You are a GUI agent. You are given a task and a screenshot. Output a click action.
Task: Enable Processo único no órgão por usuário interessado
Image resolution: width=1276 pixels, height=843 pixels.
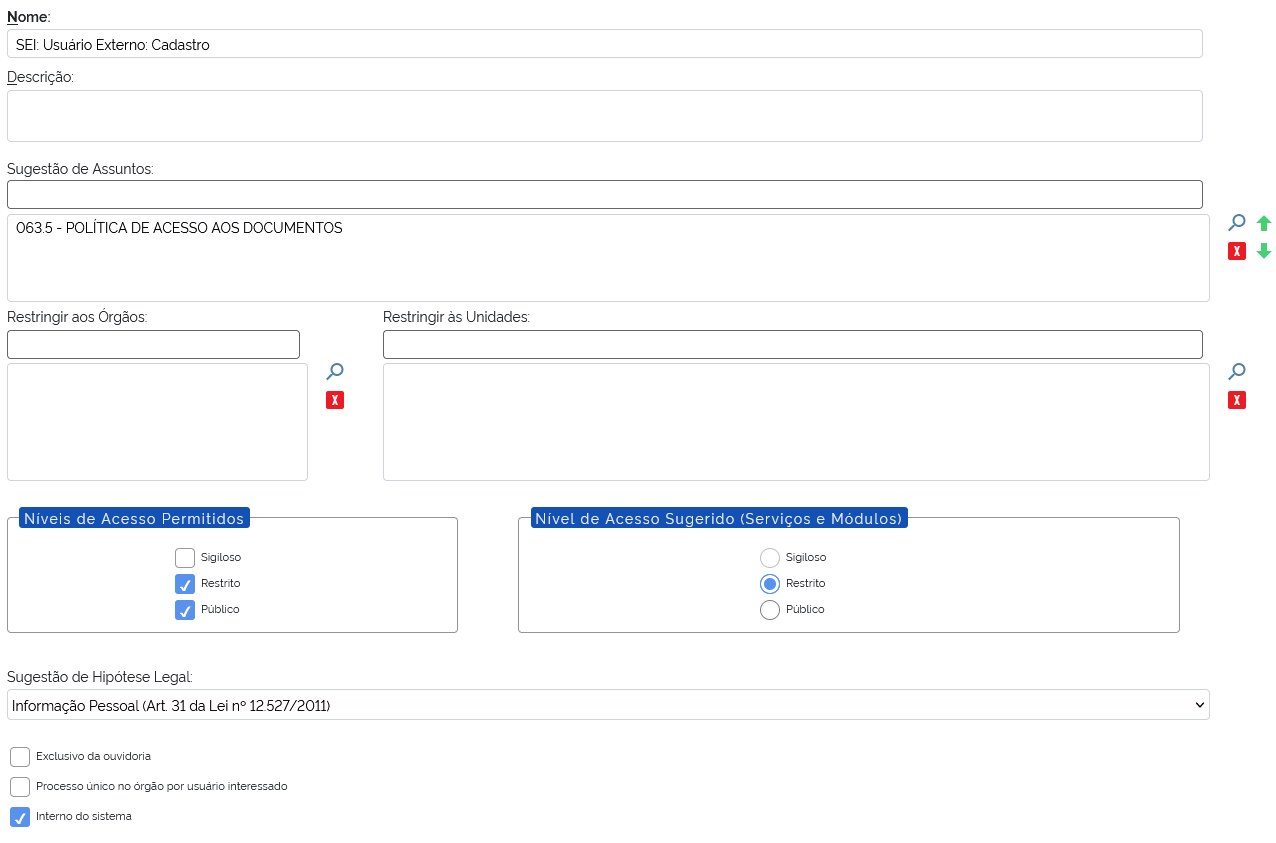click(x=19, y=786)
